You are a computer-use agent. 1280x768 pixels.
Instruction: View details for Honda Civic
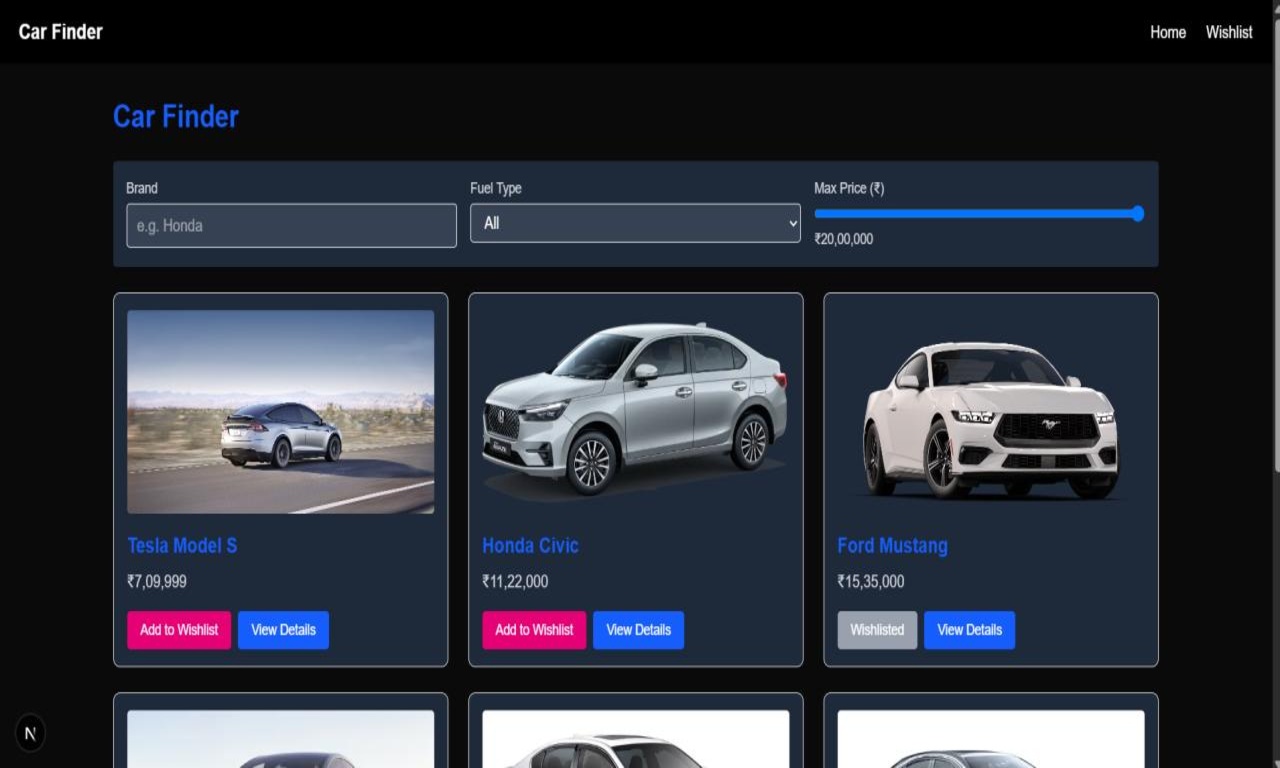pyautogui.click(x=638, y=630)
